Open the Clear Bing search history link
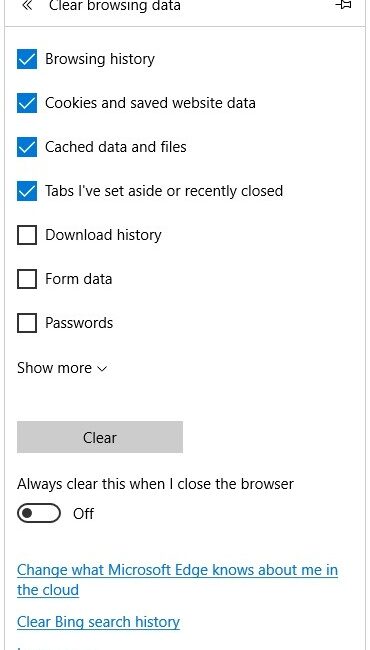370x650 pixels. pos(99,622)
